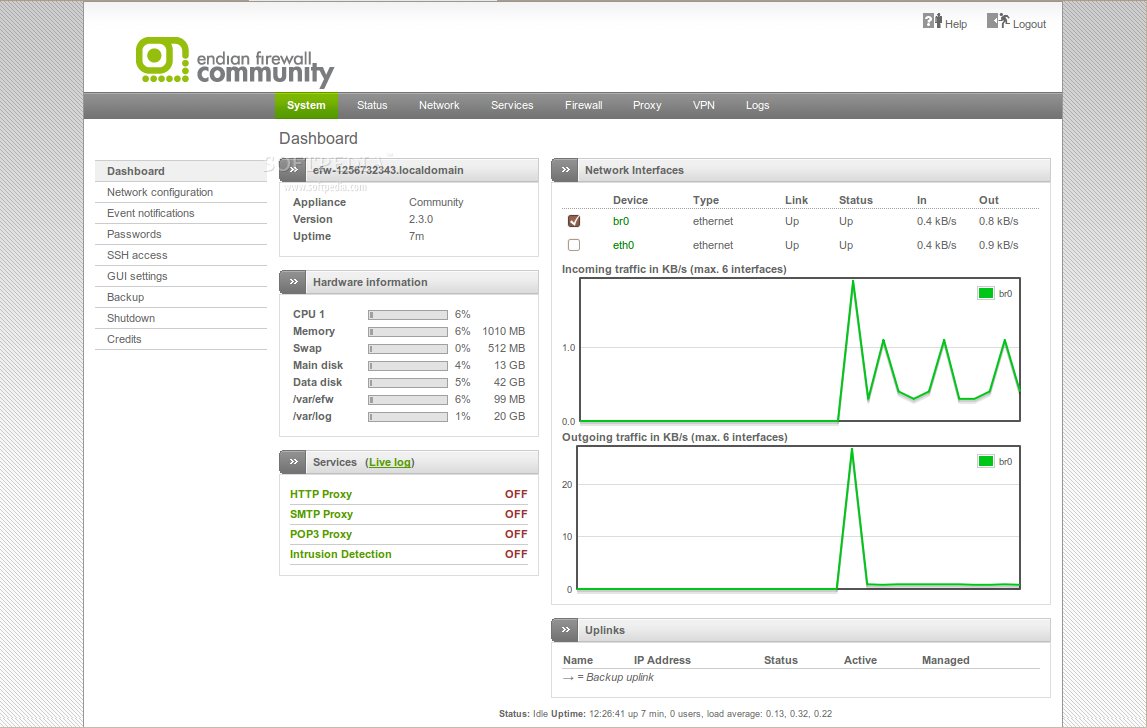Collapse the Network Interfaces panel arrow icon
This screenshot has height=728, width=1147.
coord(565,171)
